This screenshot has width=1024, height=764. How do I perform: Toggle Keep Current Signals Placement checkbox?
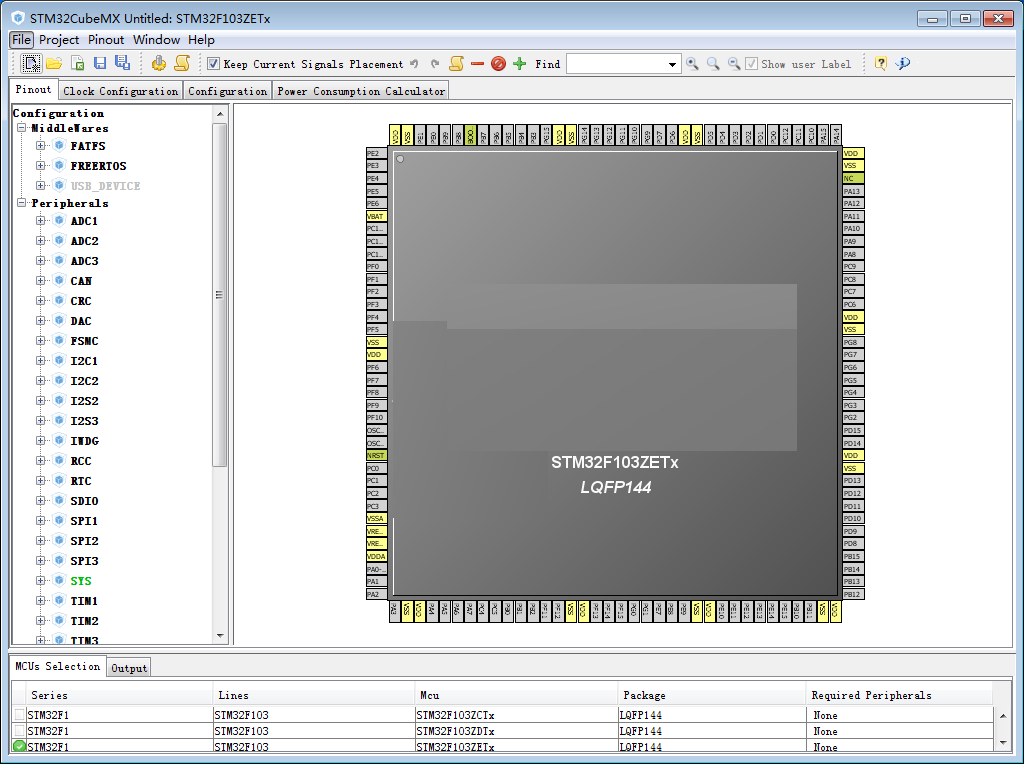(213, 63)
